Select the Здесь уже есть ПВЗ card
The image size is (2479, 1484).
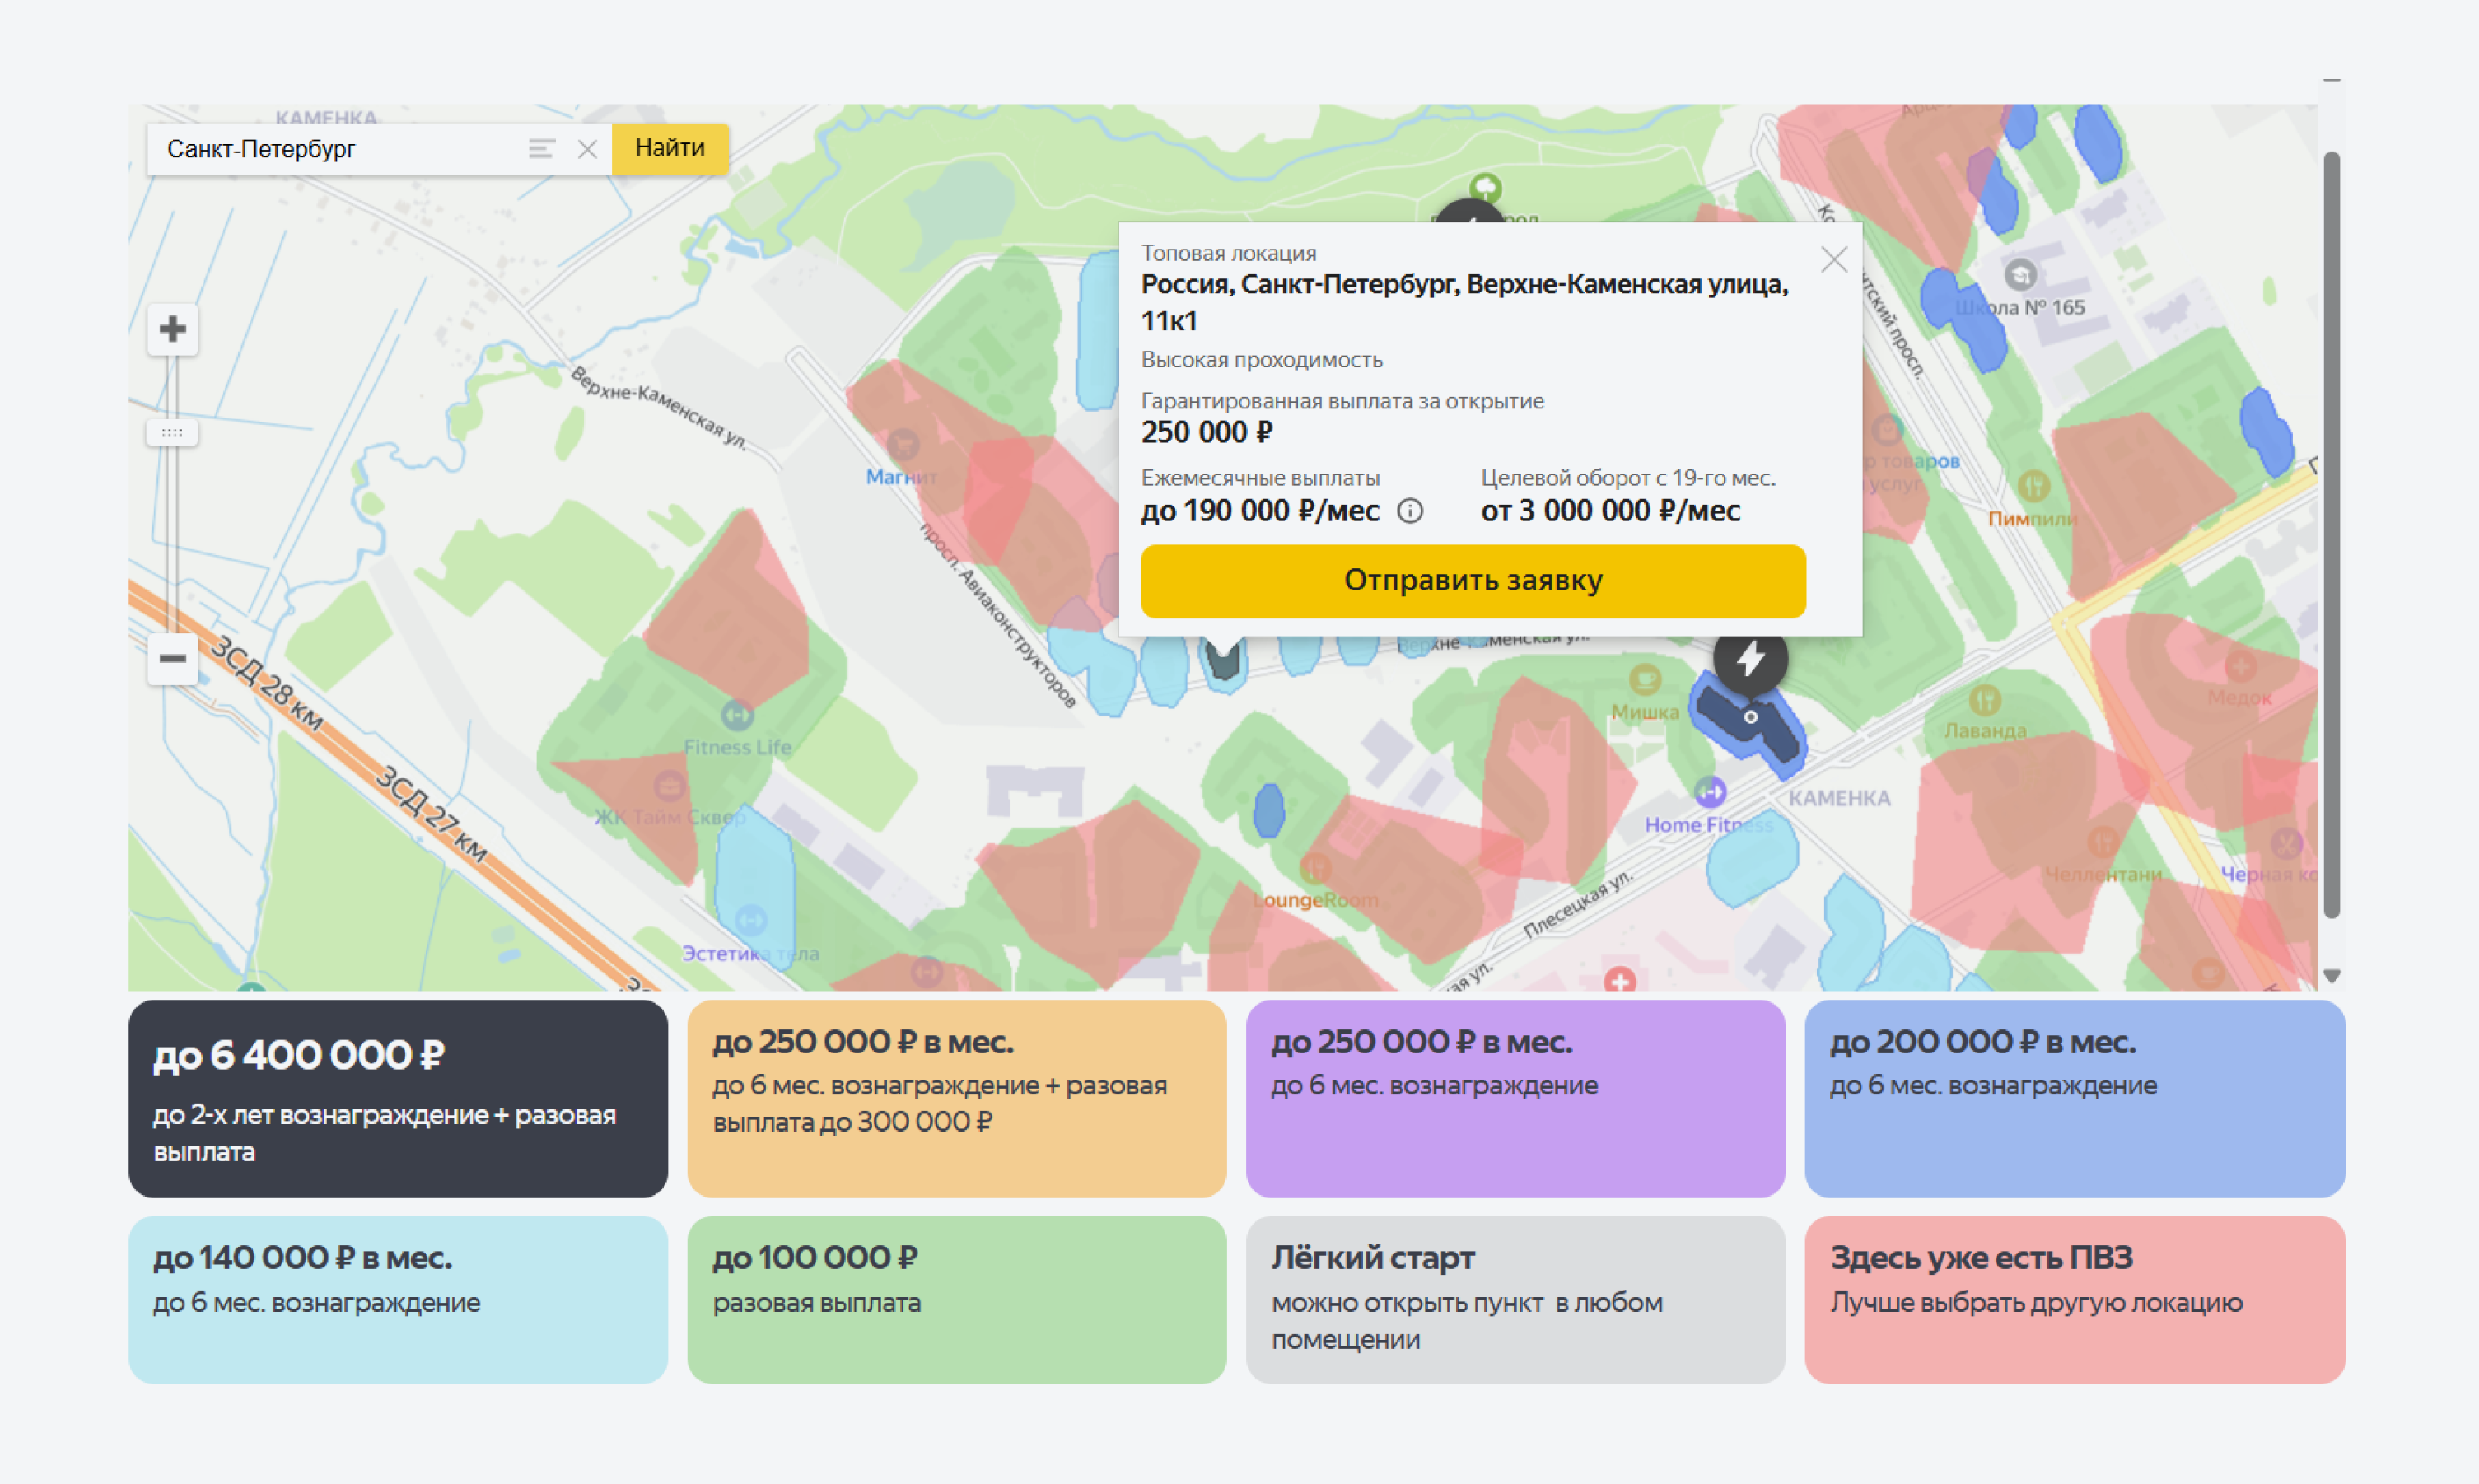pos(2074,1299)
